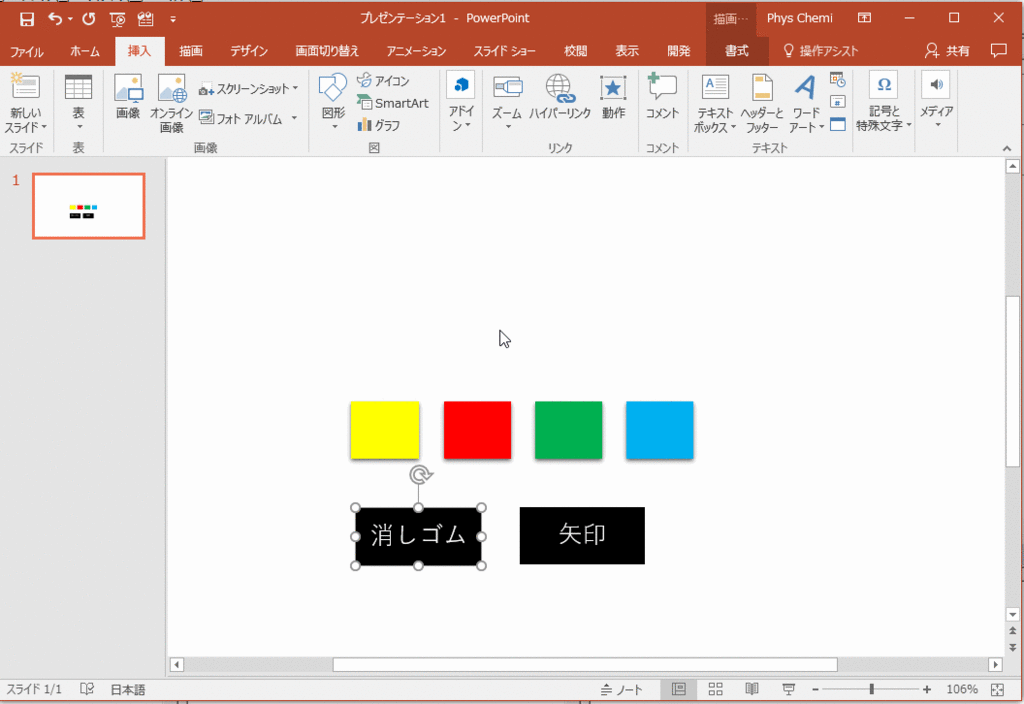Click the 106% zoom level
This screenshot has width=1024, height=704.
tap(961, 690)
